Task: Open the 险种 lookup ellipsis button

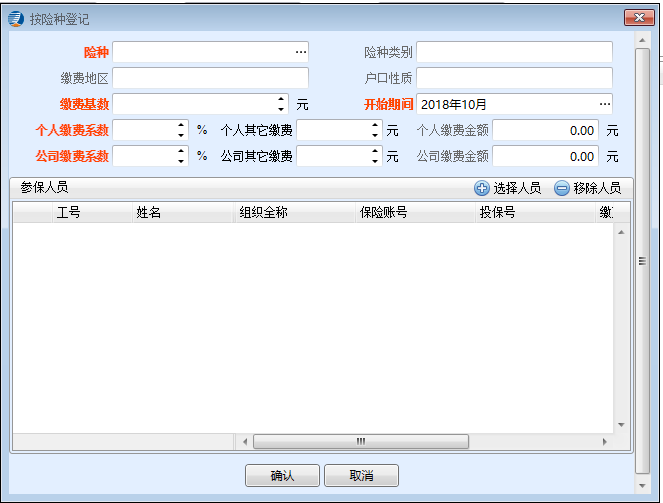Action: click(x=300, y=51)
